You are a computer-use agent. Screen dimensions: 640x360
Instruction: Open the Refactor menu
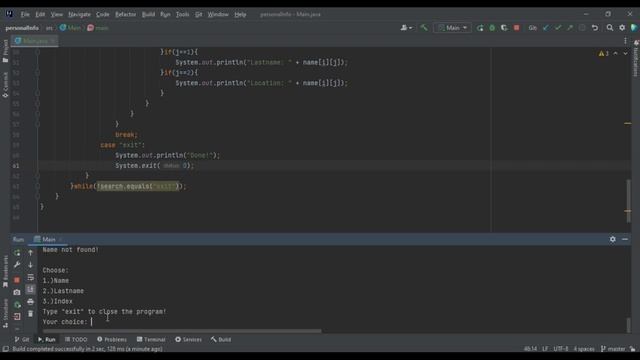pyautogui.click(x=125, y=14)
